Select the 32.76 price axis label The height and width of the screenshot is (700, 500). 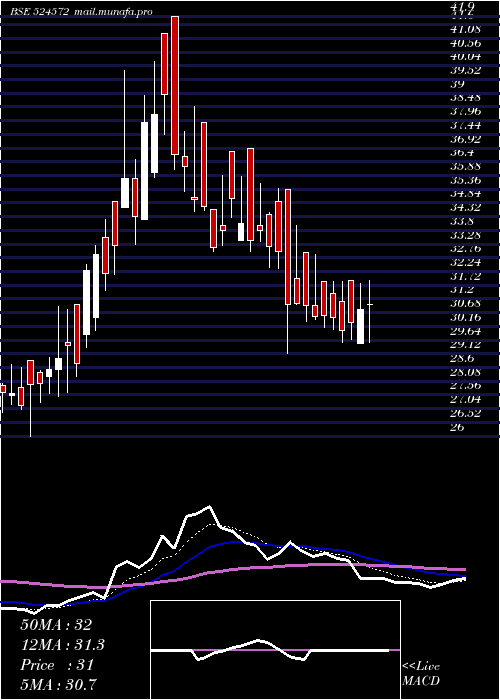point(465,249)
